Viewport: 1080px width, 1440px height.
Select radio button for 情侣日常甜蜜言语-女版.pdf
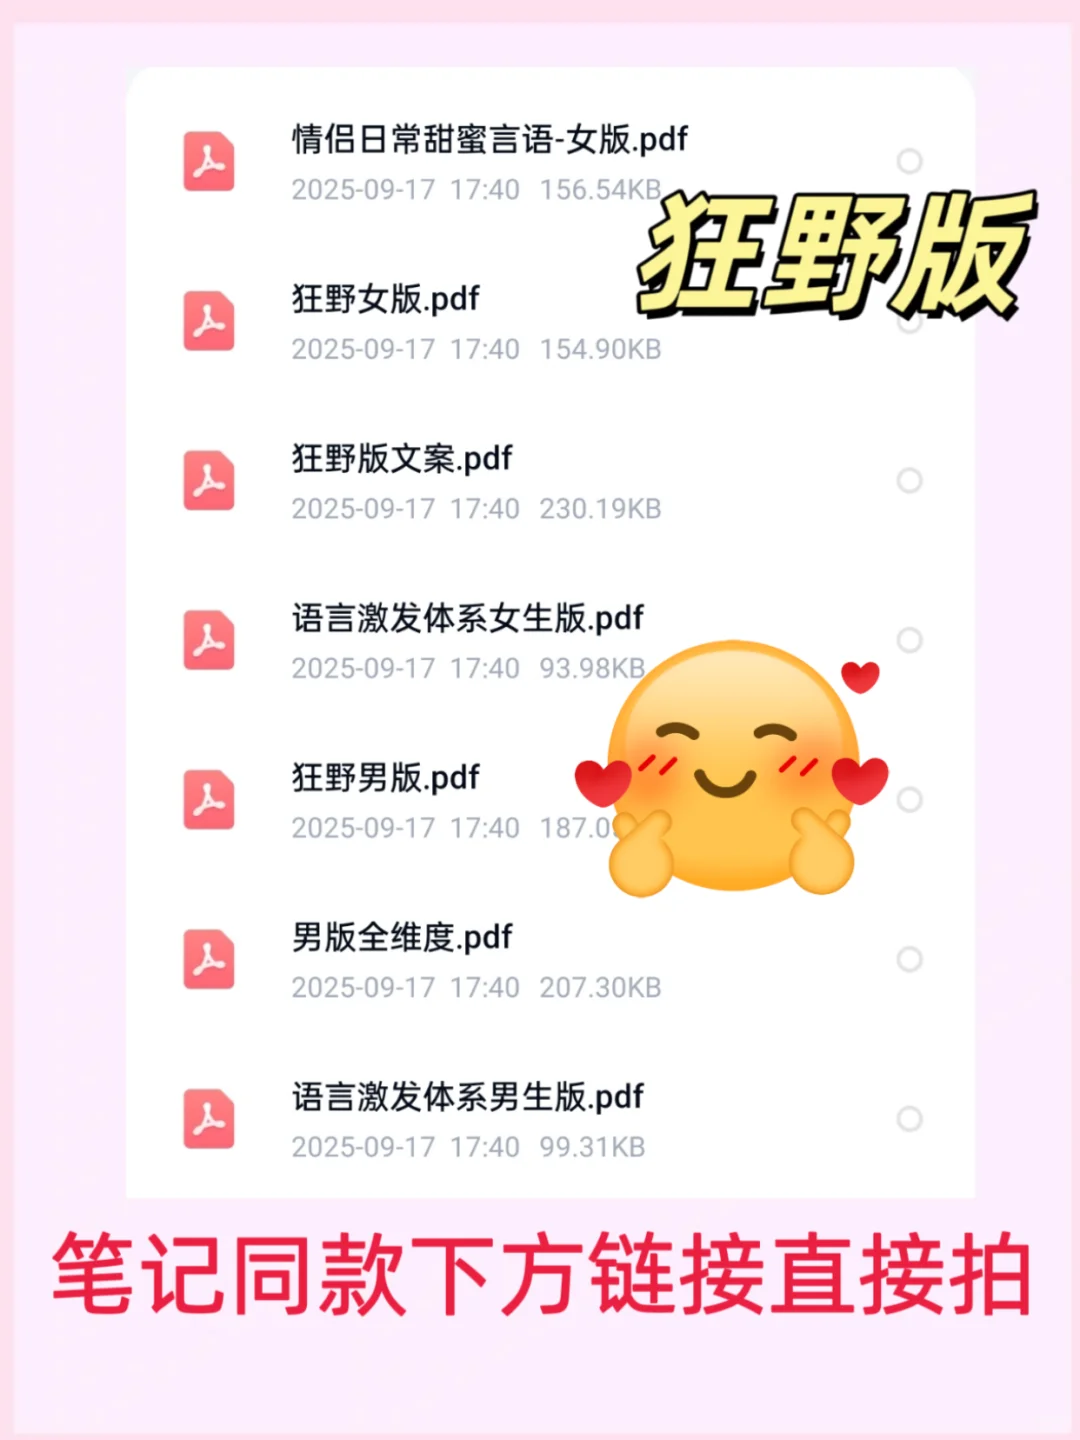pos(909,161)
